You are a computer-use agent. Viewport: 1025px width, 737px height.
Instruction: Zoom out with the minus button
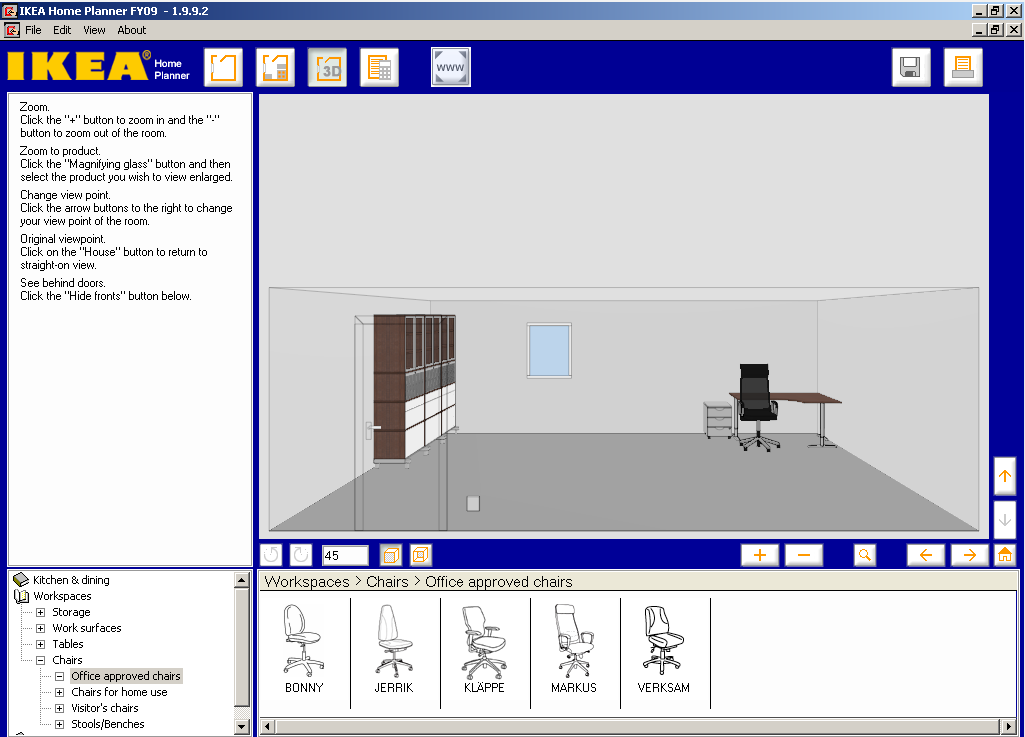804,555
